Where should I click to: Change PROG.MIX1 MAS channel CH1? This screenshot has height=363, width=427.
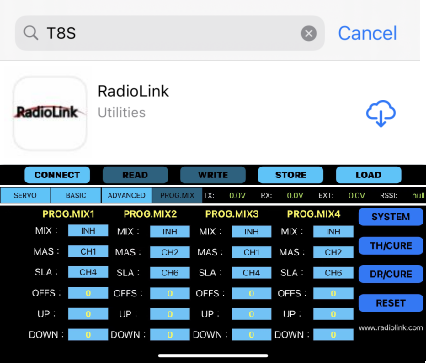point(88,251)
